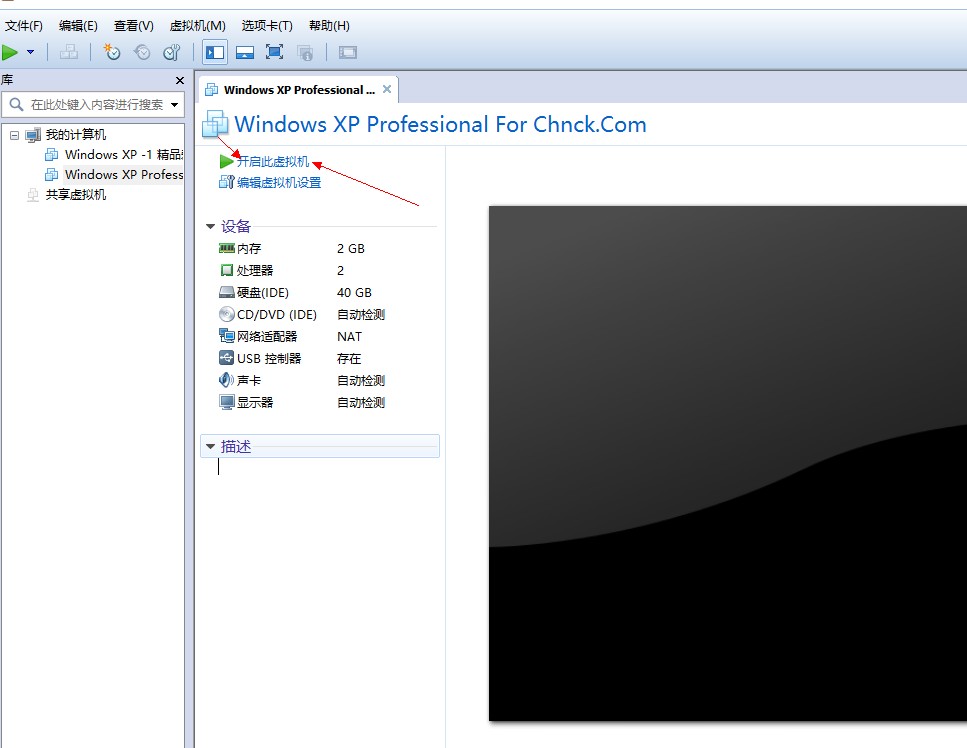Screen dimensions: 967x748
Task: Select 共享虚拟机 in the library
Action: click(x=75, y=195)
